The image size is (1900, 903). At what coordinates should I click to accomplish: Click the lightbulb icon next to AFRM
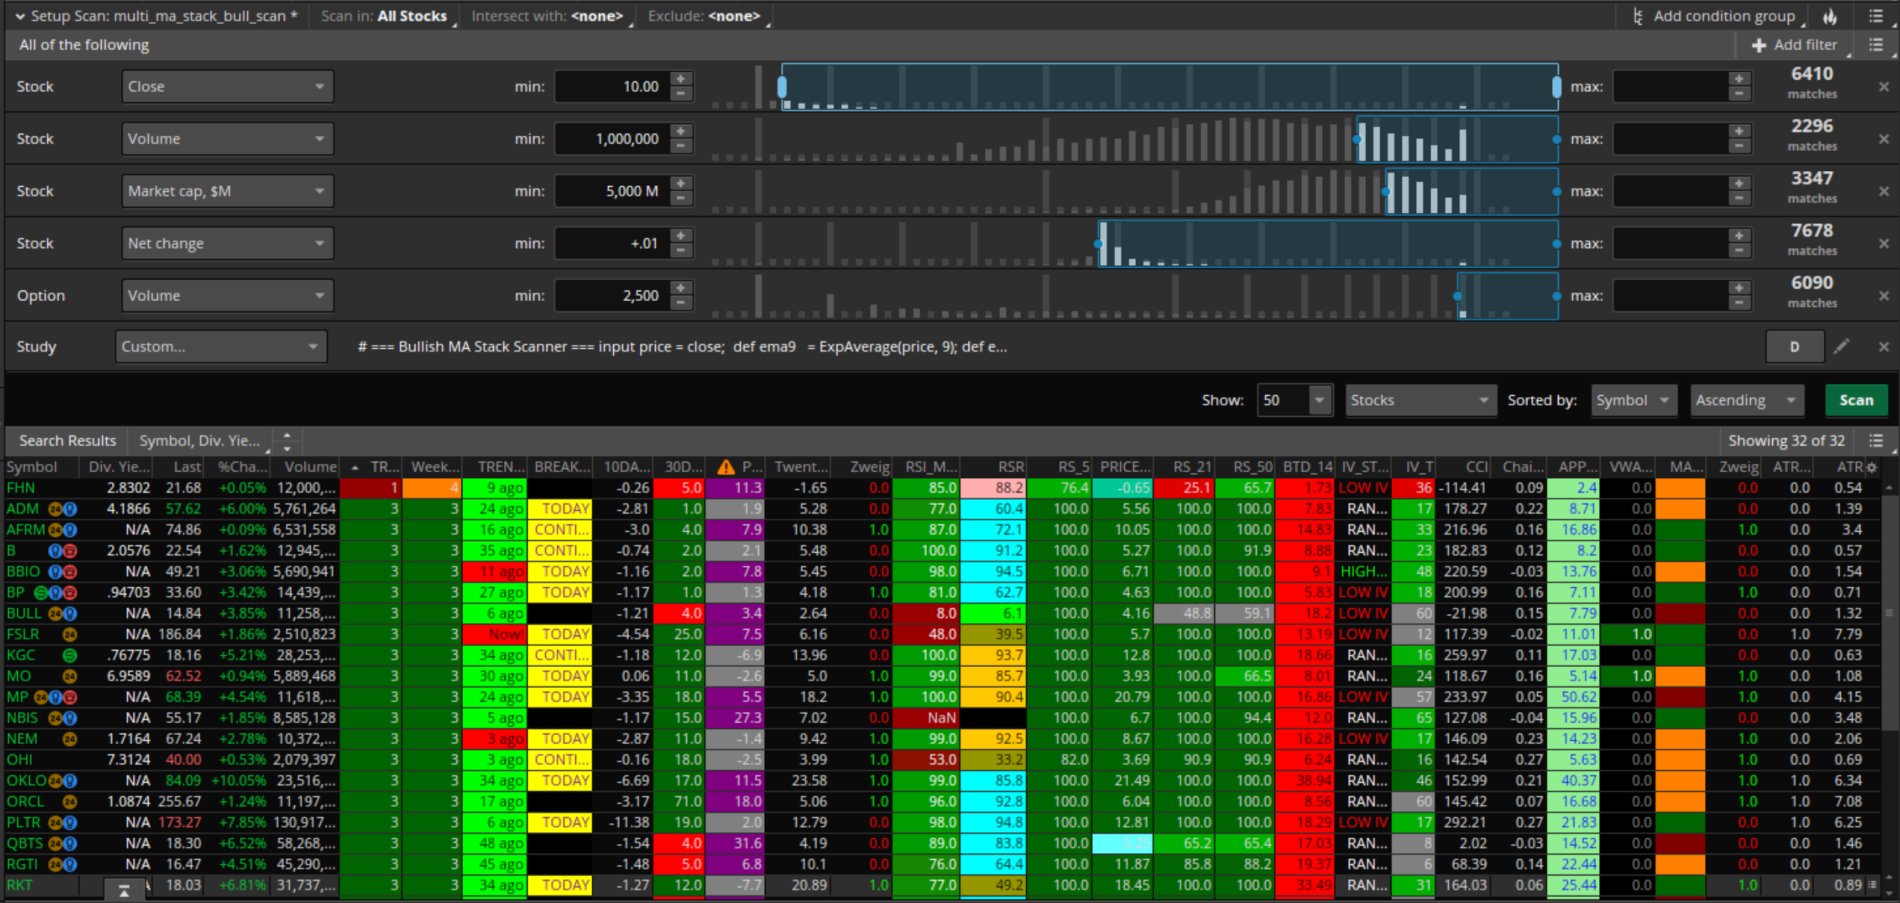70,530
